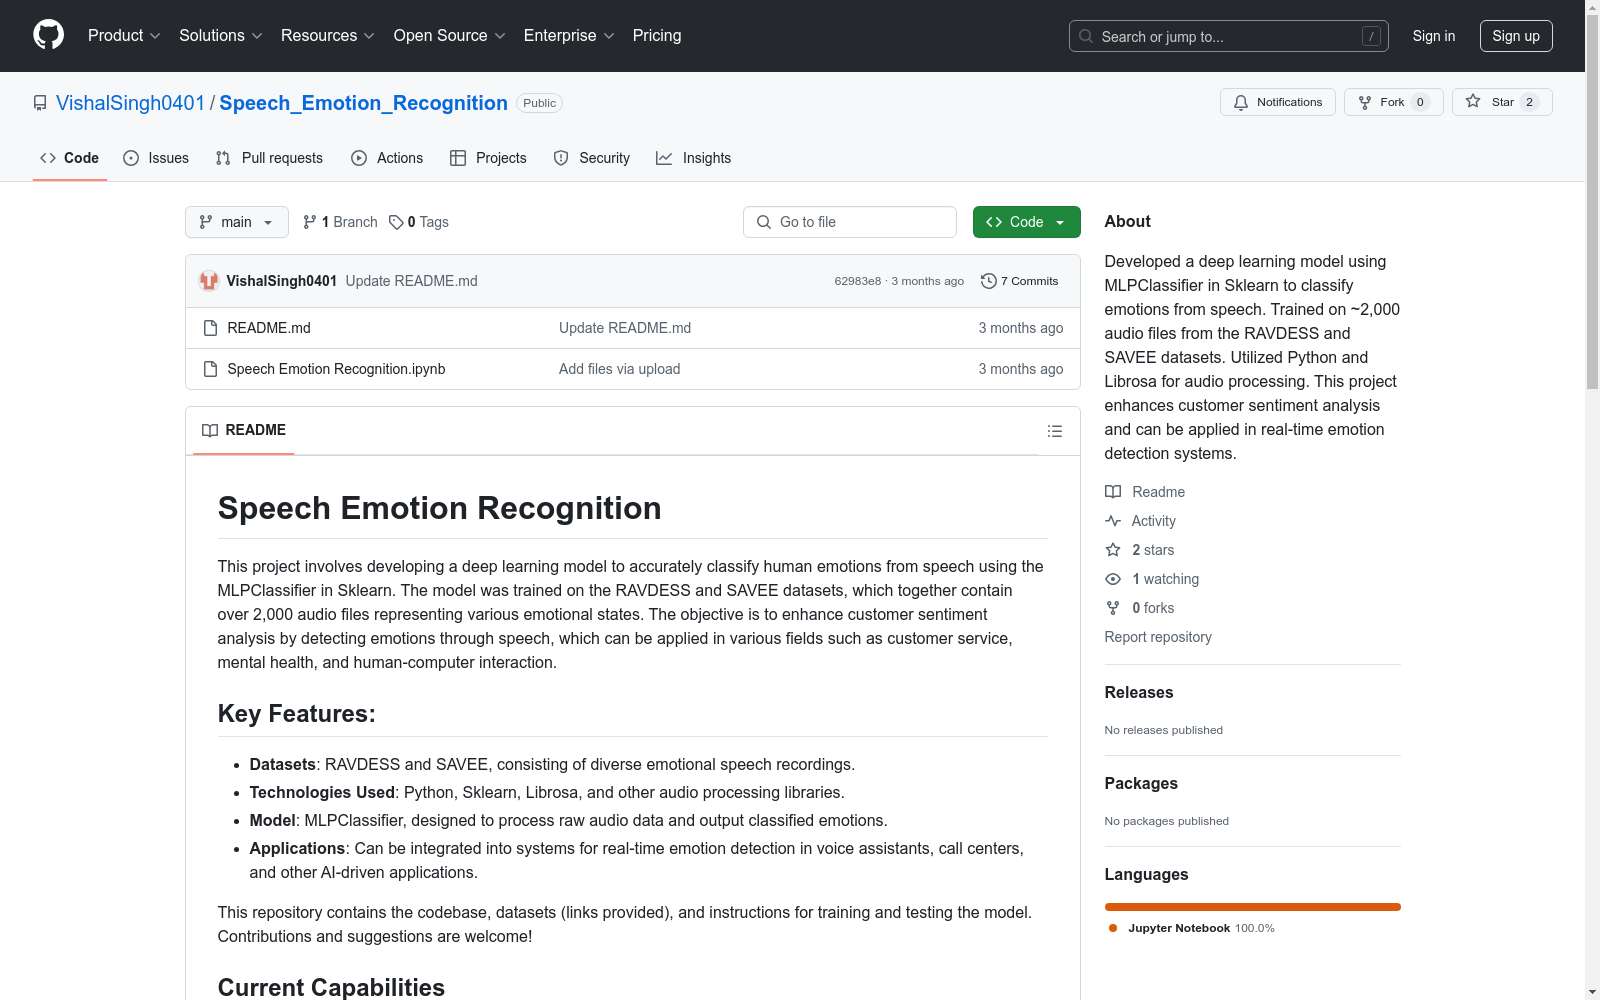Screen dimensions: 1600x1000
Task: Click the Sign in link
Action: [1434, 36]
